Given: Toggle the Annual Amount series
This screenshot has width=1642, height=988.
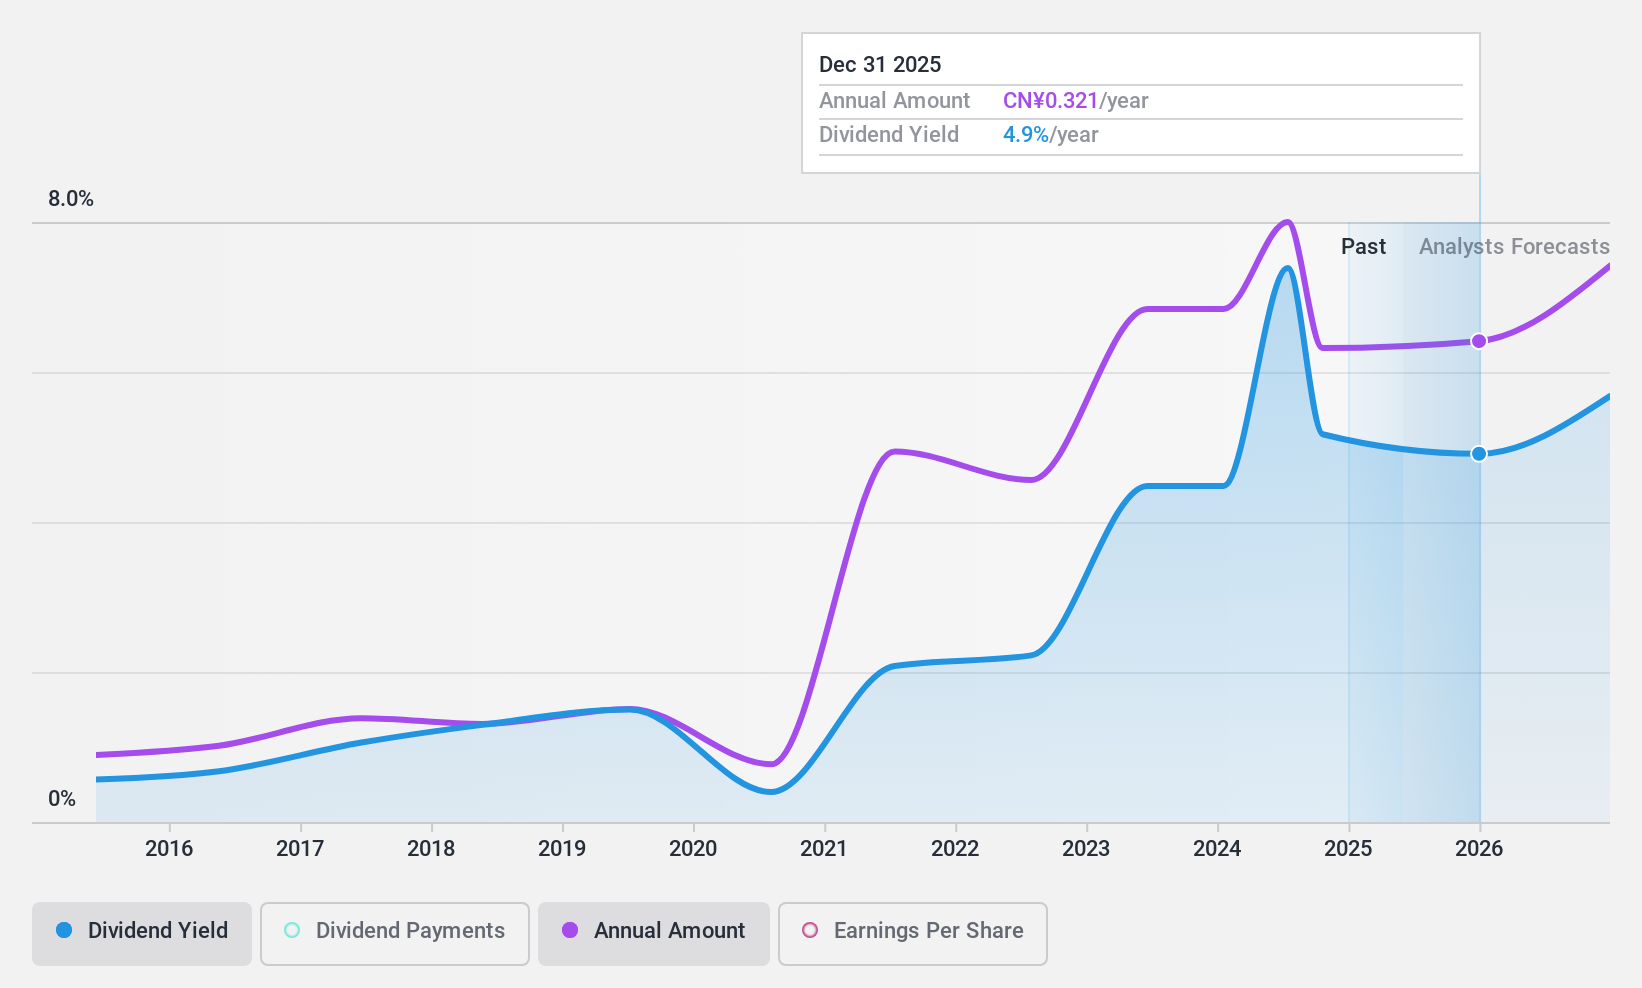Looking at the screenshot, I should point(654,934).
